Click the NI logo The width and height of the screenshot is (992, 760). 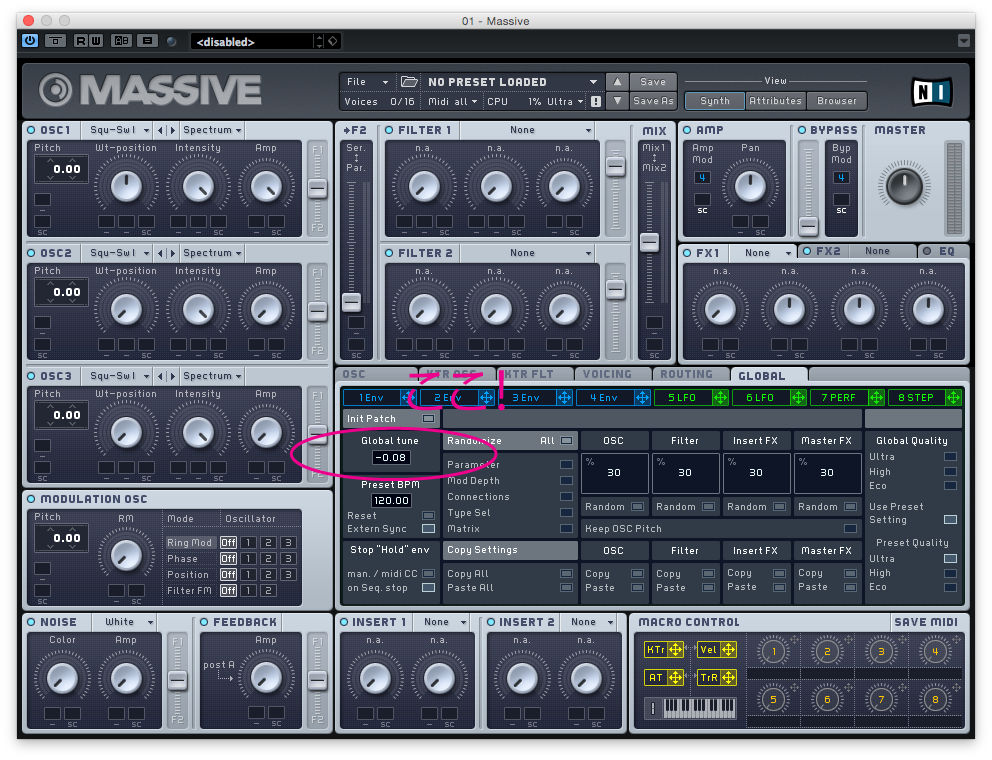tap(931, 92)
